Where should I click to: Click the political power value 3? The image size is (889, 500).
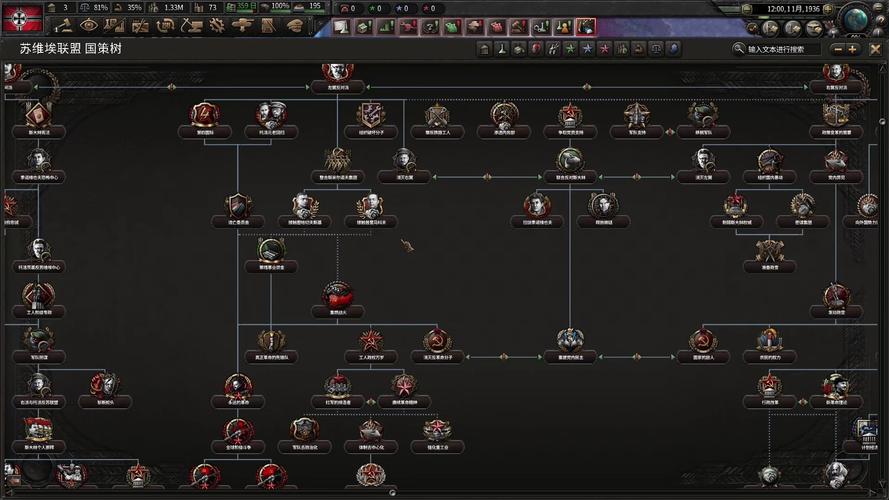pyautogui.click(x=60, y=7)
